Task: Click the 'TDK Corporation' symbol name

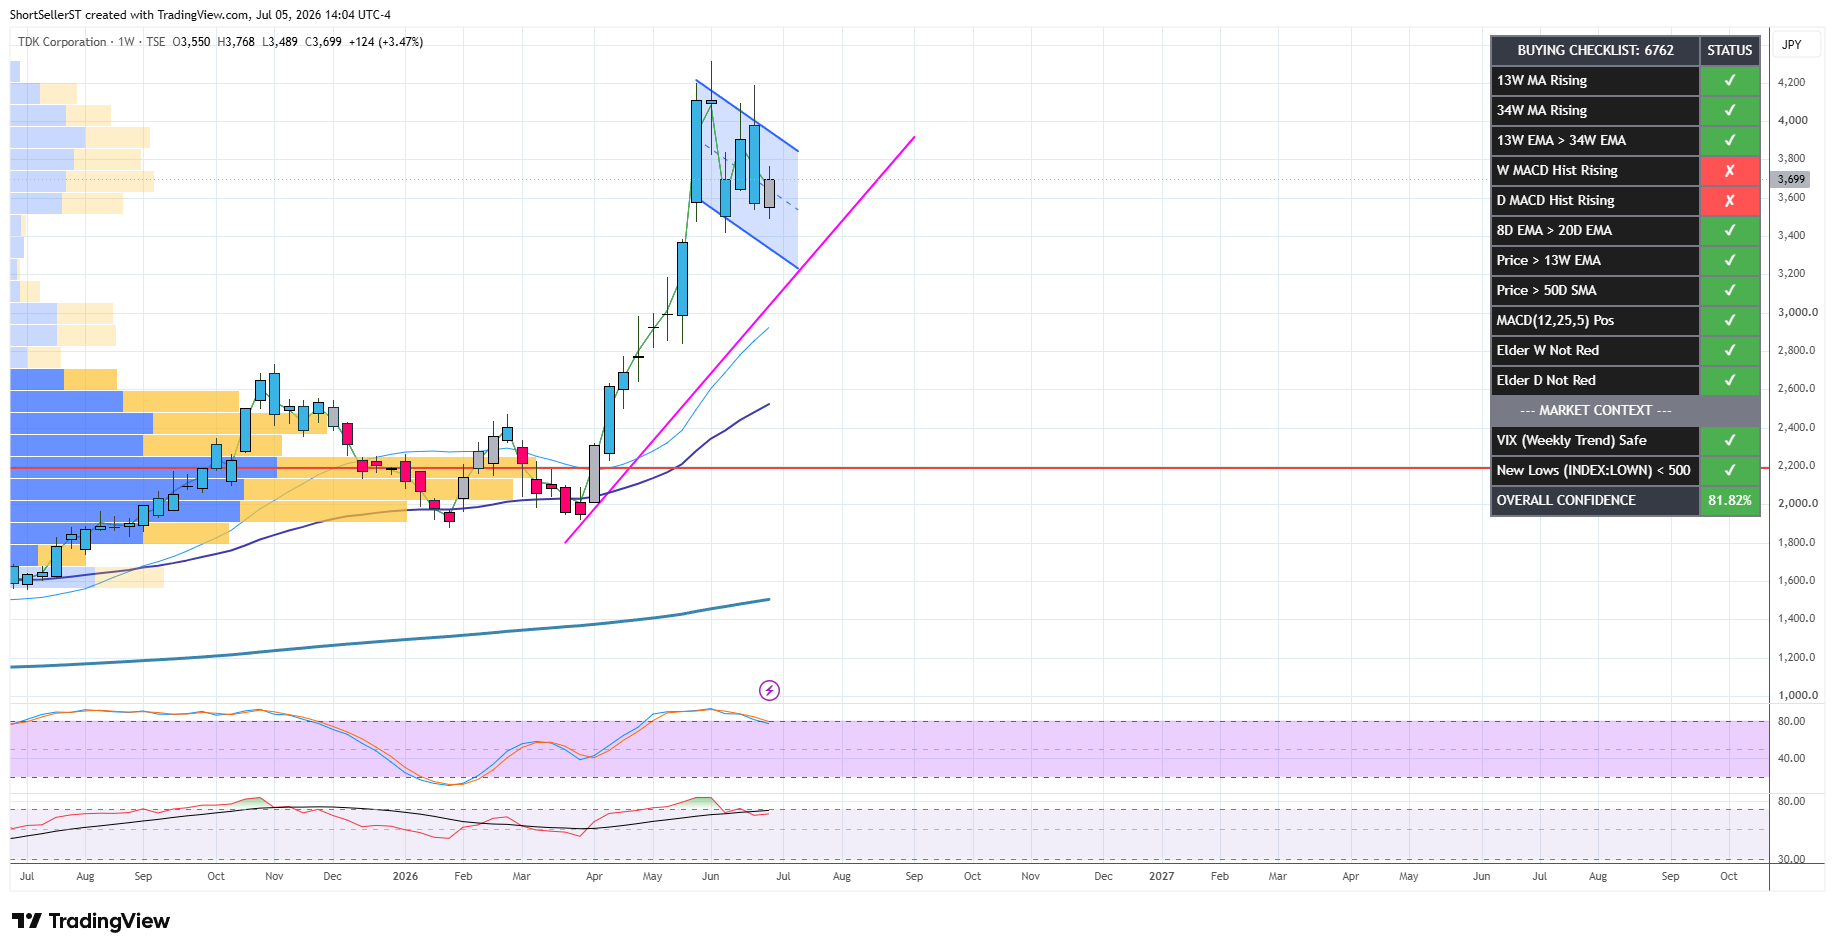Action: point(62,42)
